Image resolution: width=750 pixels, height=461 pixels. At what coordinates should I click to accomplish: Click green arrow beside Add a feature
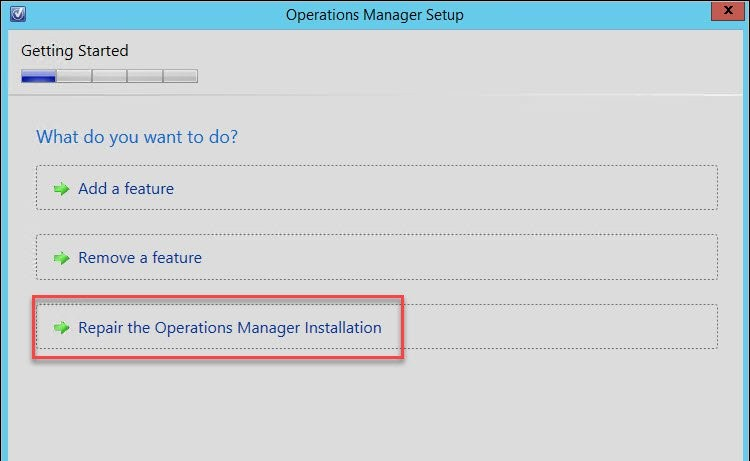(61, 189)
